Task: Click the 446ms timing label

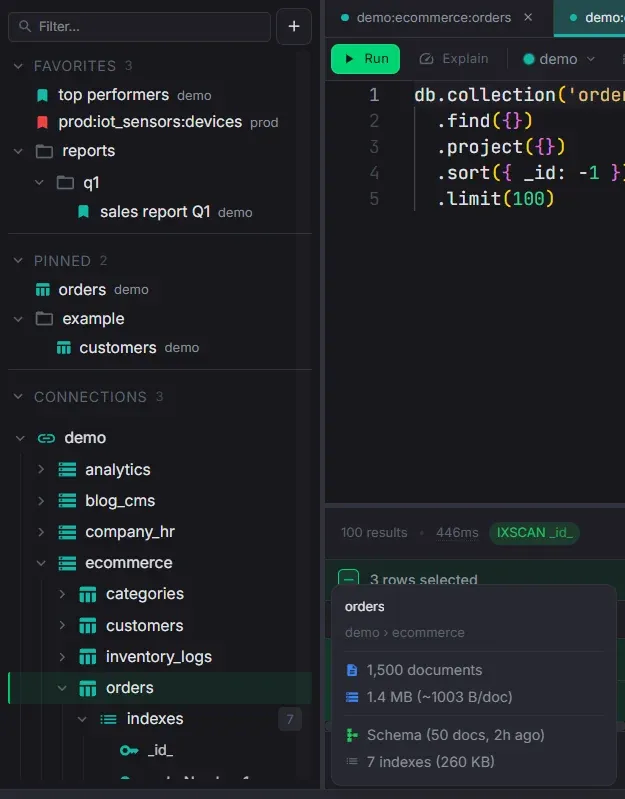Action: coord(457,532)
